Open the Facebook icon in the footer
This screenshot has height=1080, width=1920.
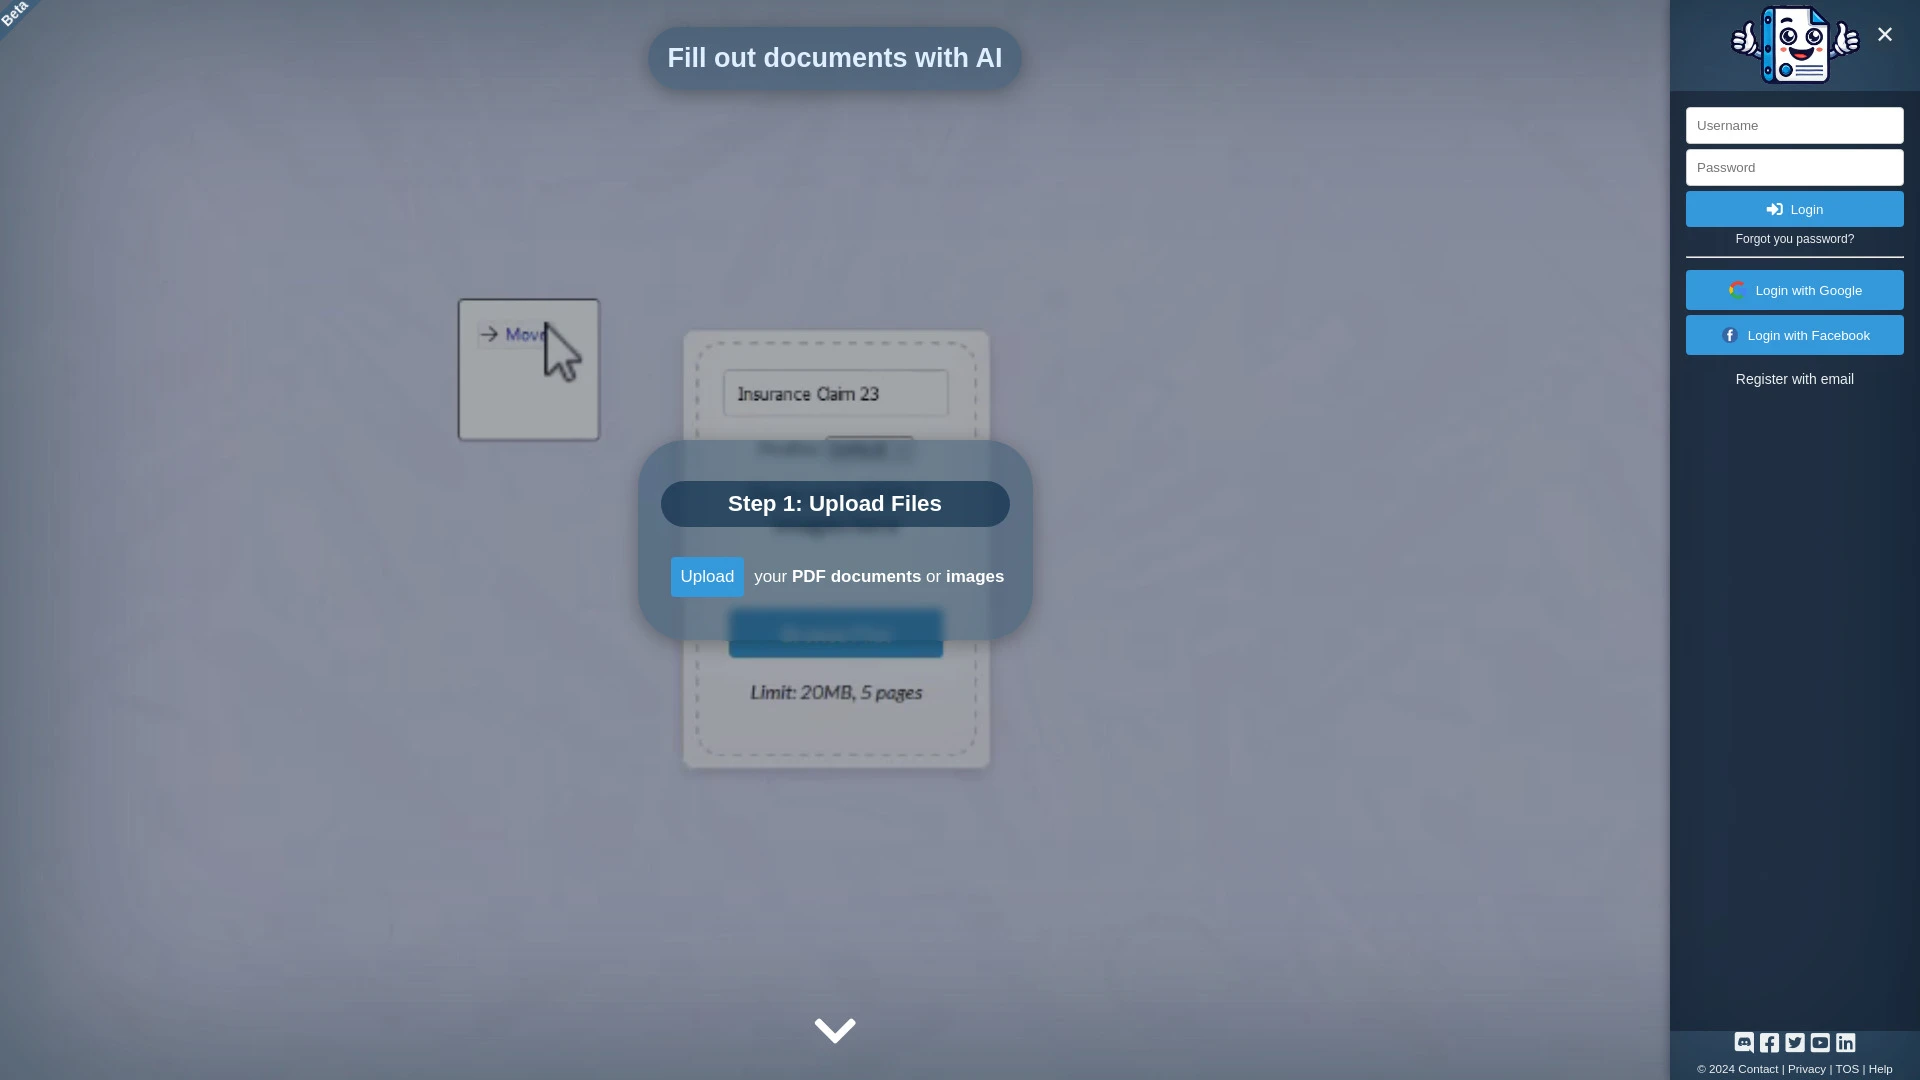point(1770,1043)
